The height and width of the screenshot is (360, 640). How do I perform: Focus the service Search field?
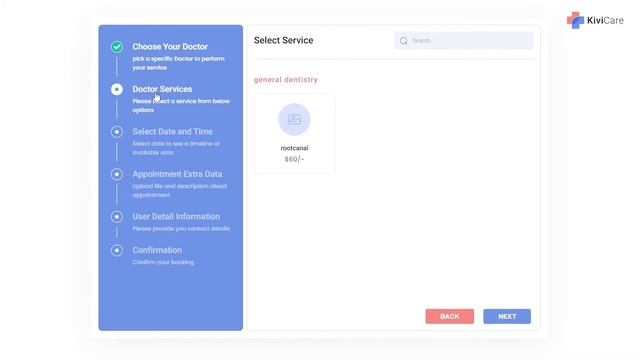click(463, 40)
